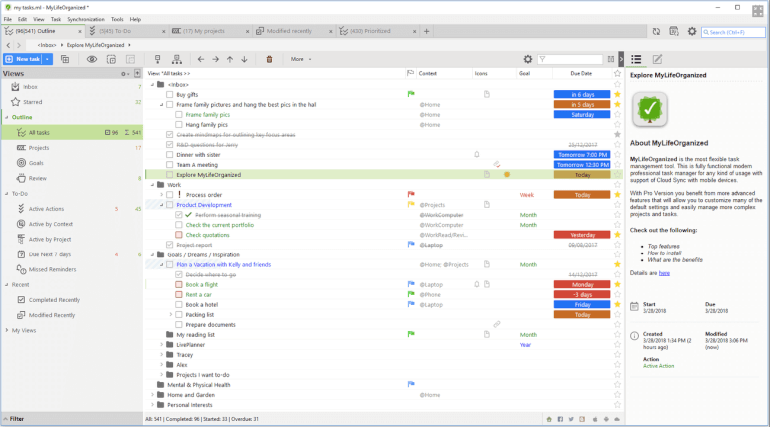
Task: Unstar the Buy gifts task
Action: pos(617,94)
